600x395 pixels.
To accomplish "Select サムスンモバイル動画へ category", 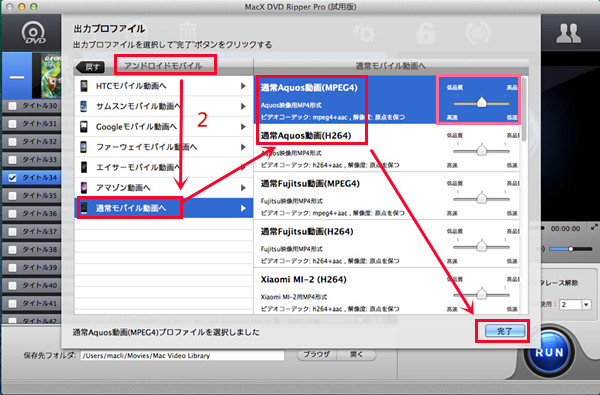I will pos(164,106).
